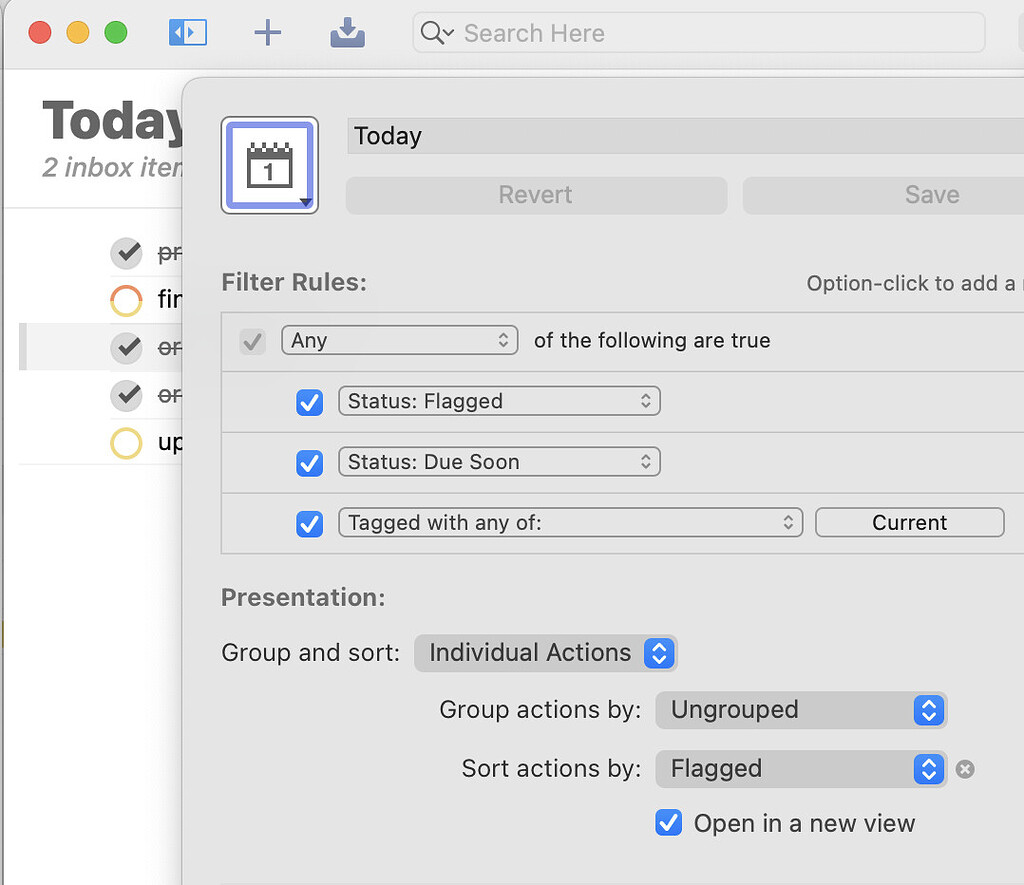Click the inbox import icon in the toolbar
This screenshot has width=1024, height=885.
(x=347, y=32)
